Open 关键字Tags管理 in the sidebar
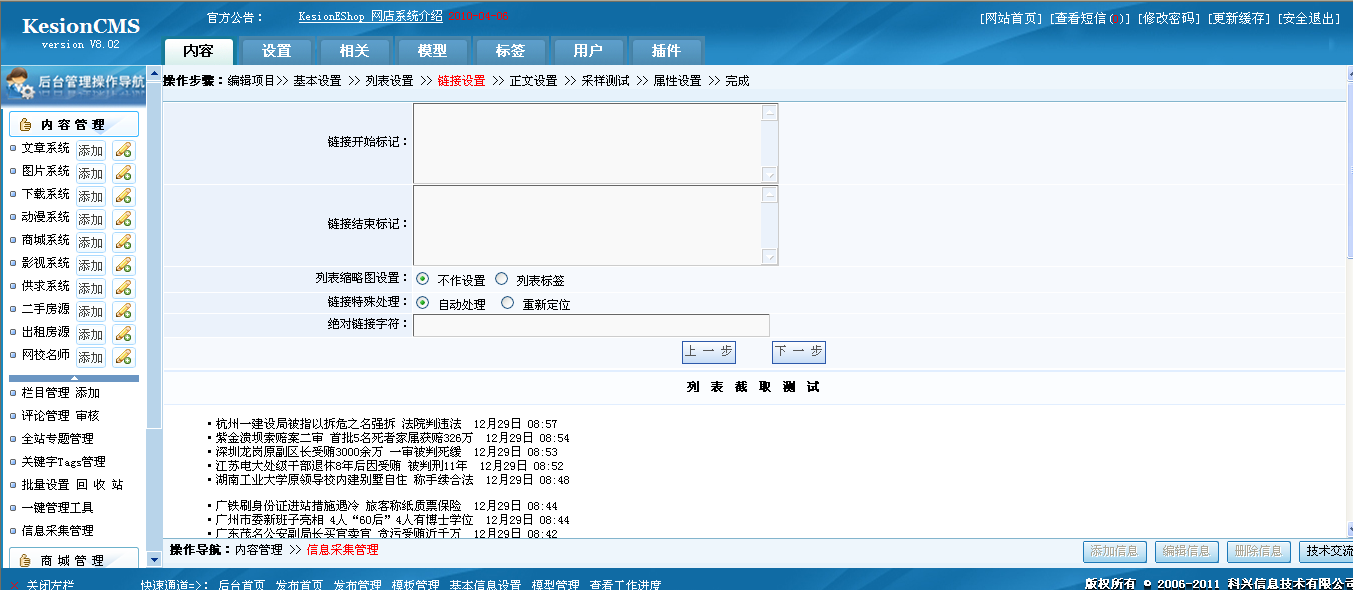 pyautogui.click(x=63, y=462)
